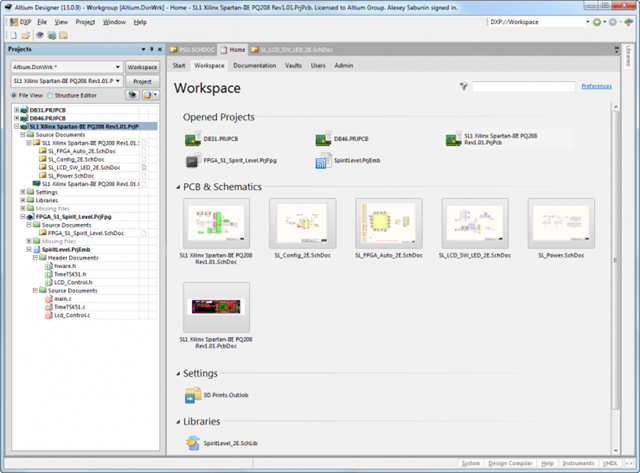Image resolution: width=640 pixels, height=473 pixels.
Task: Click the green navigate back arrow icon
Action: pyautogui.click(x=597, y=22)
